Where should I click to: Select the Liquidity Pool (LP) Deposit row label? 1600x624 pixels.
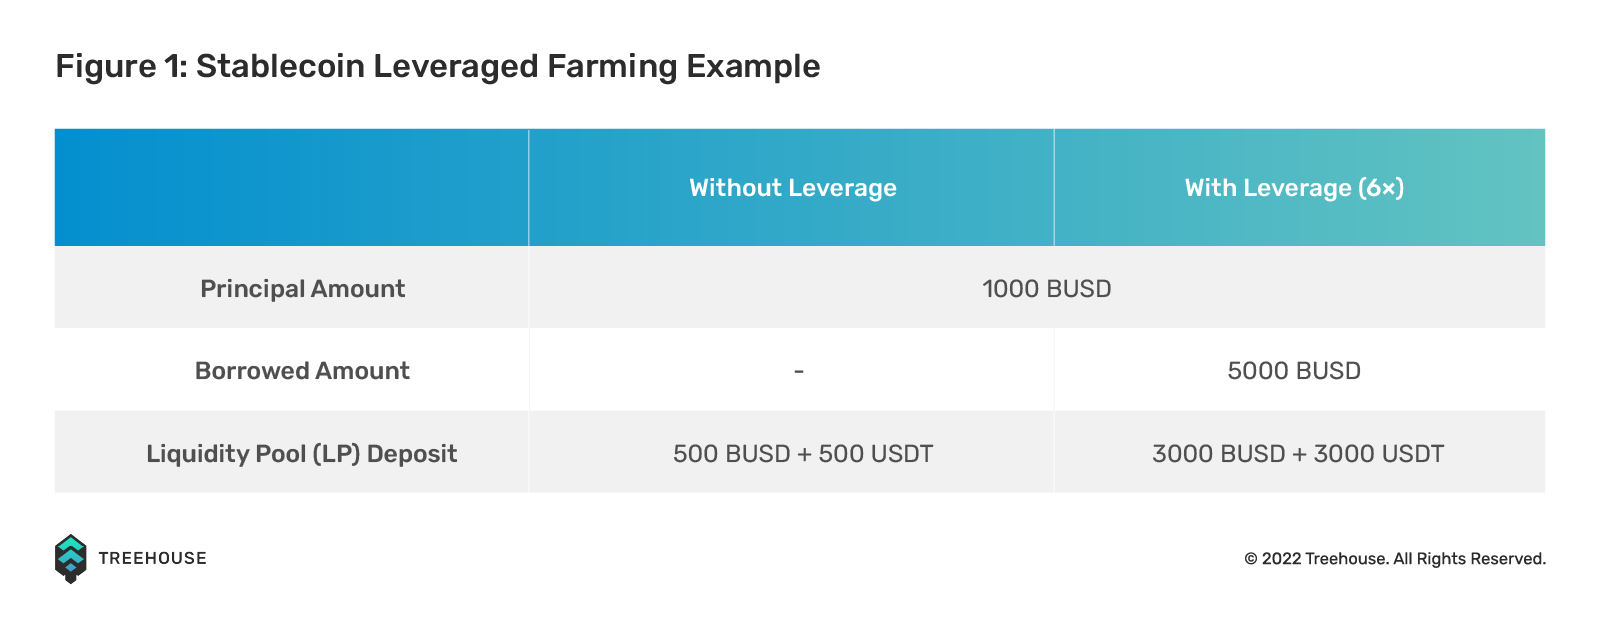302,454
